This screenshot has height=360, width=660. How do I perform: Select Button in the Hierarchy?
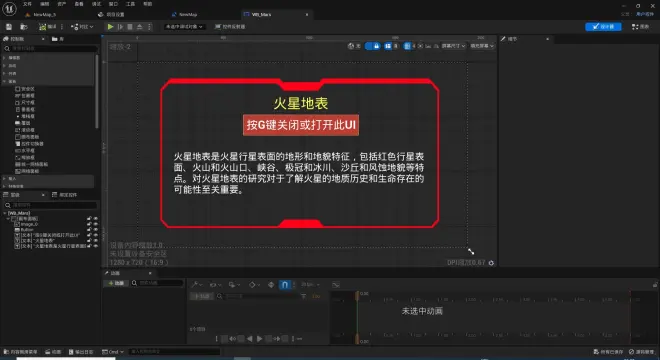(x=24, y=229)
